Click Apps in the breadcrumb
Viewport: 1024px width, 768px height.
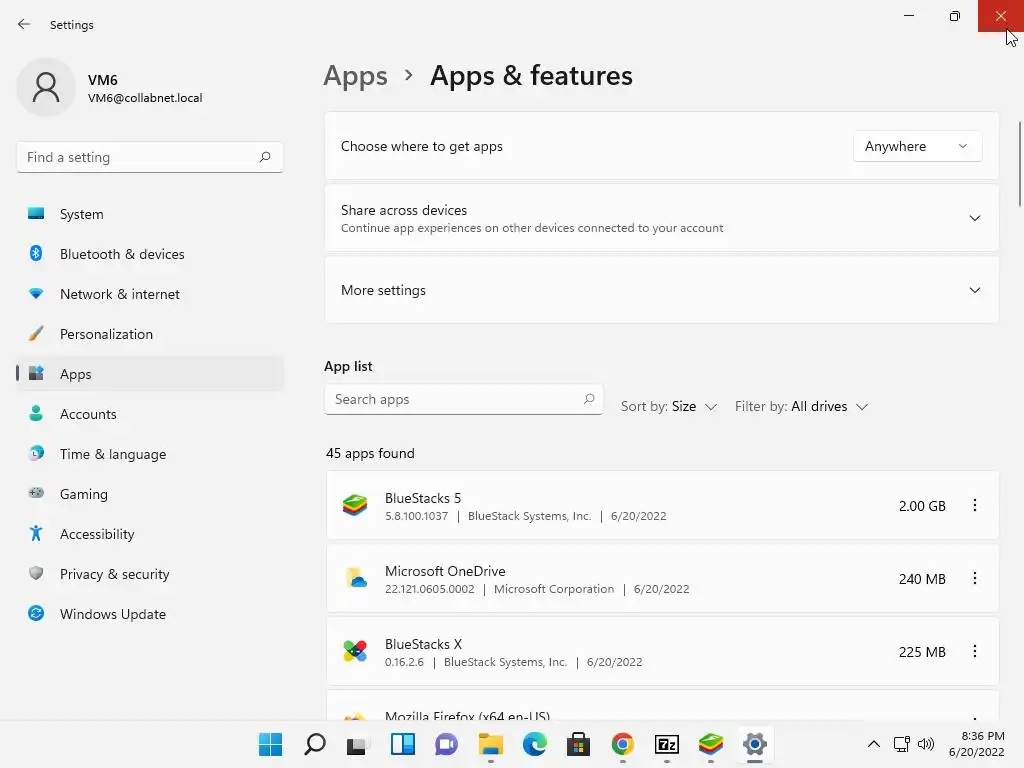(x=355, y=76)
